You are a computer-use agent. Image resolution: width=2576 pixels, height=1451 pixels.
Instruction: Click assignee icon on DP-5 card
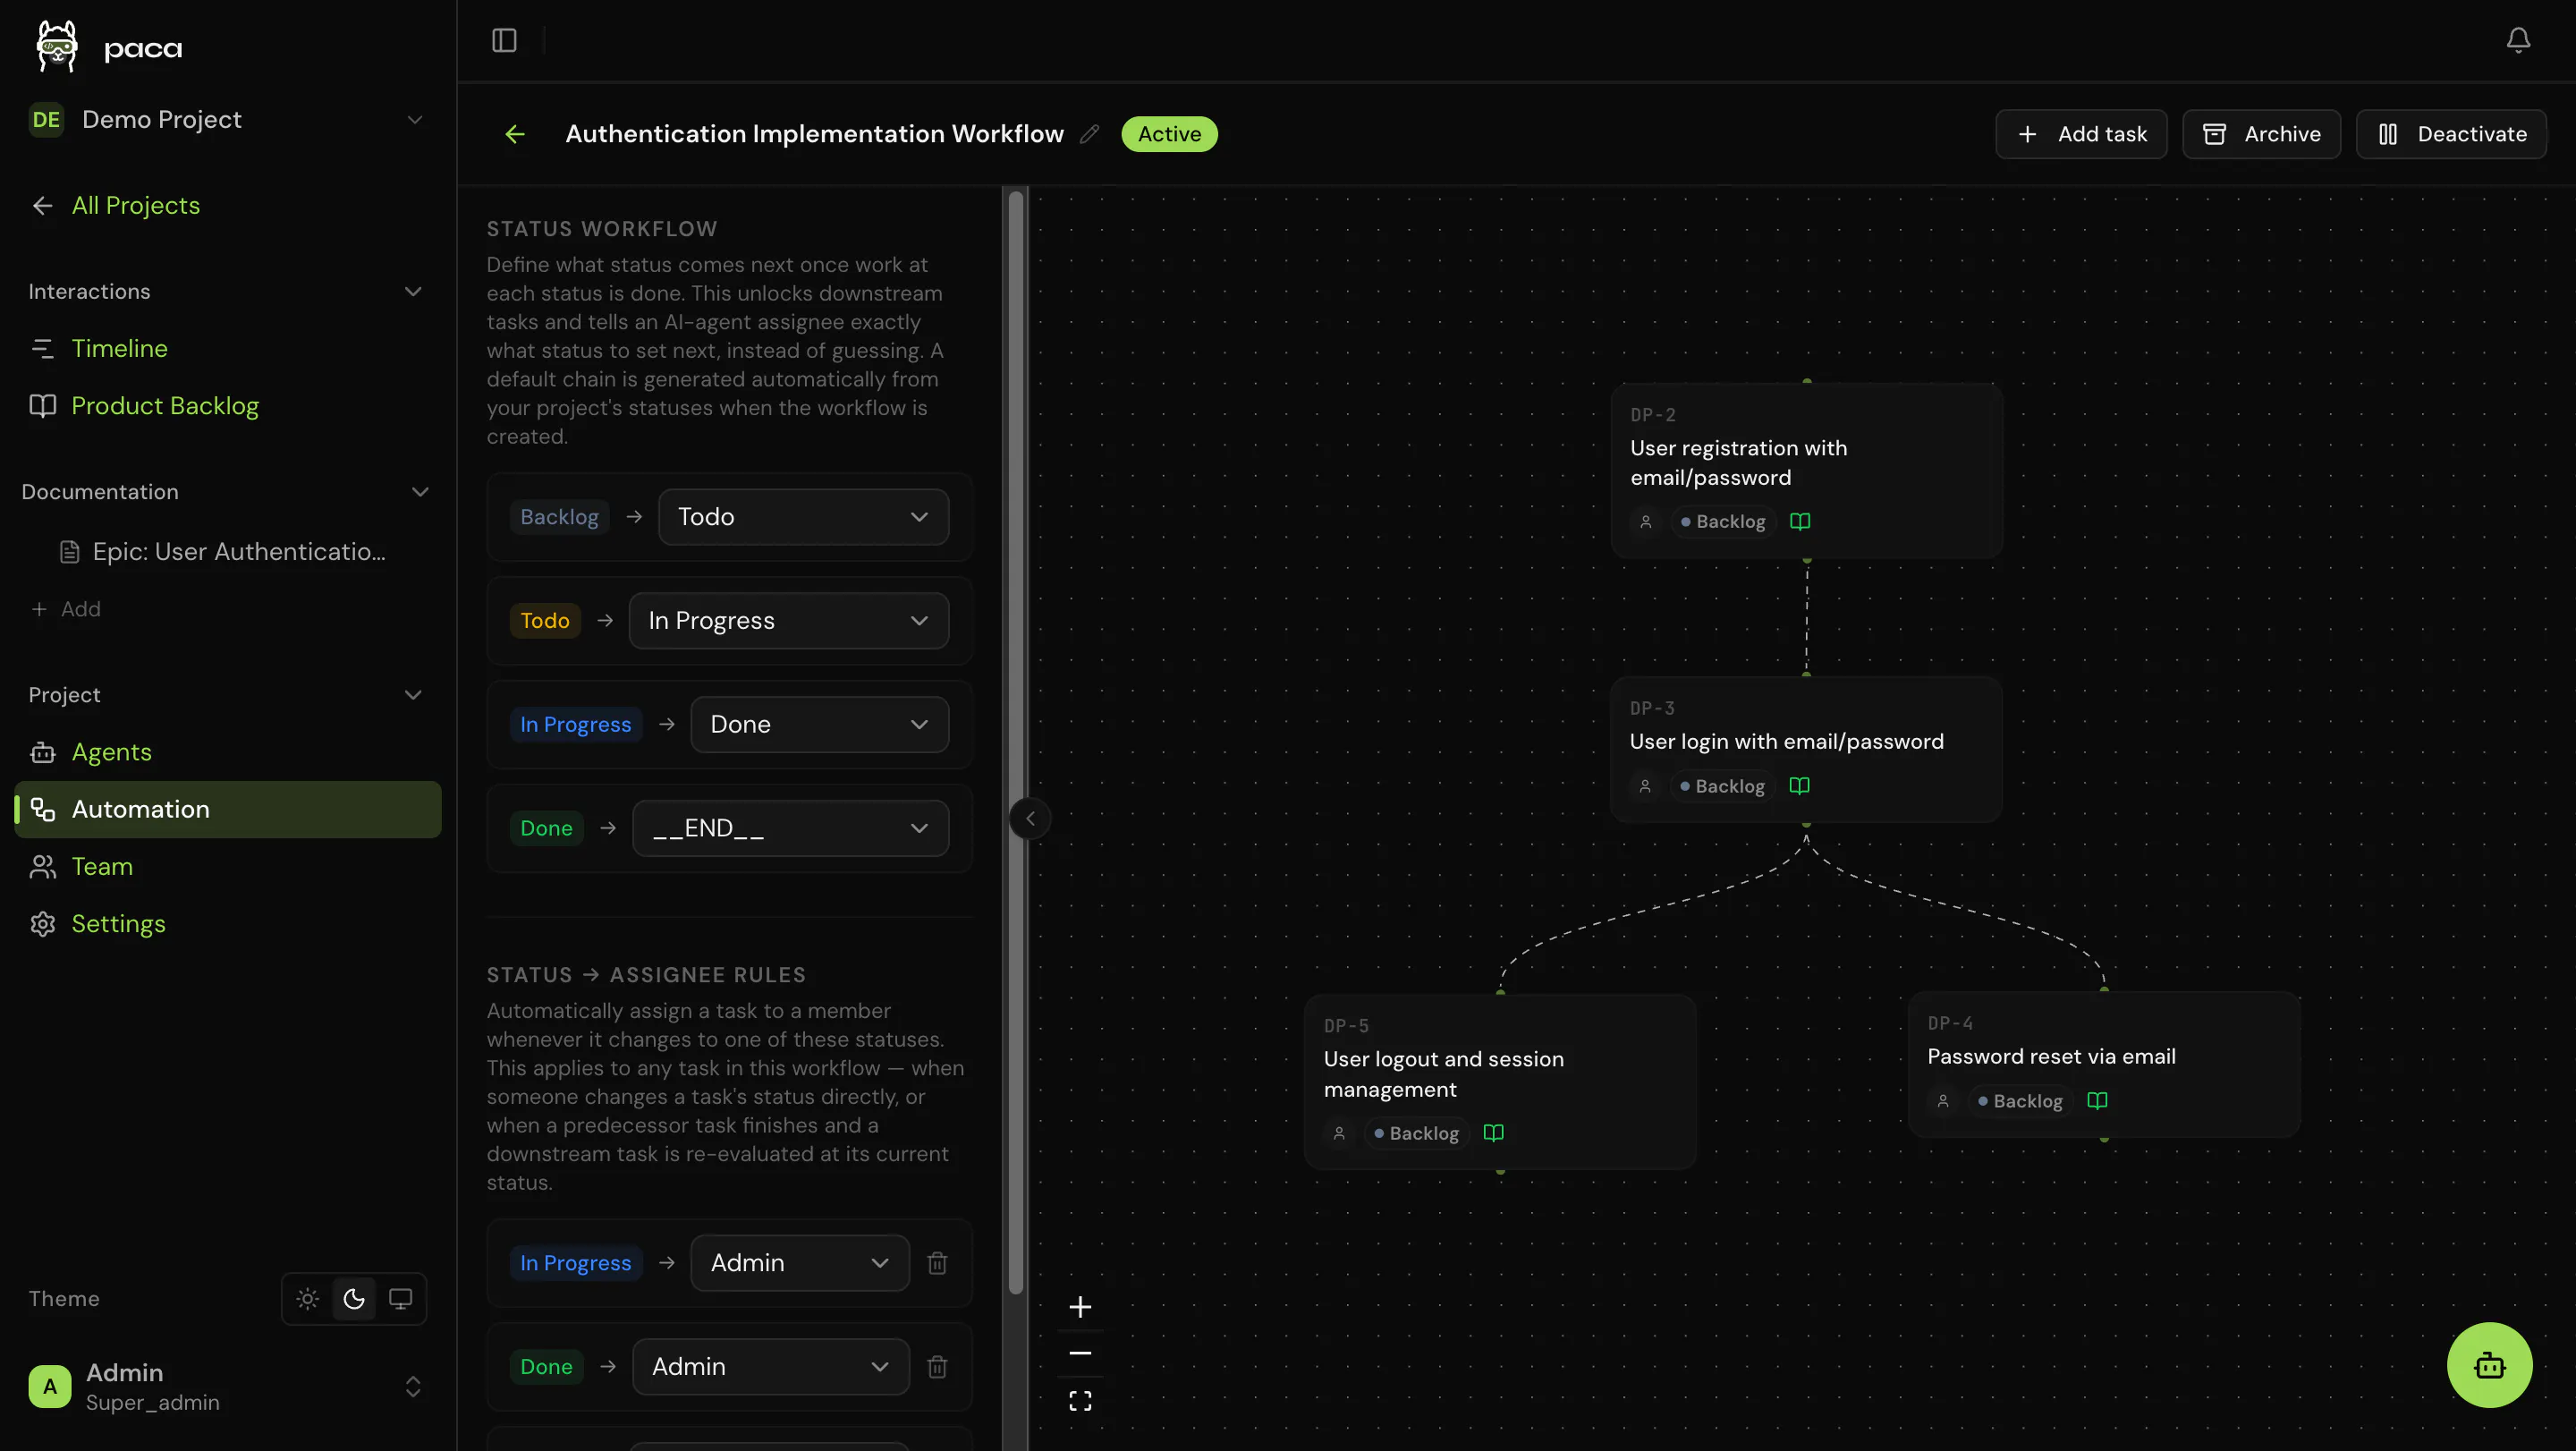pyautogui.click(x=1339, y=1134)
